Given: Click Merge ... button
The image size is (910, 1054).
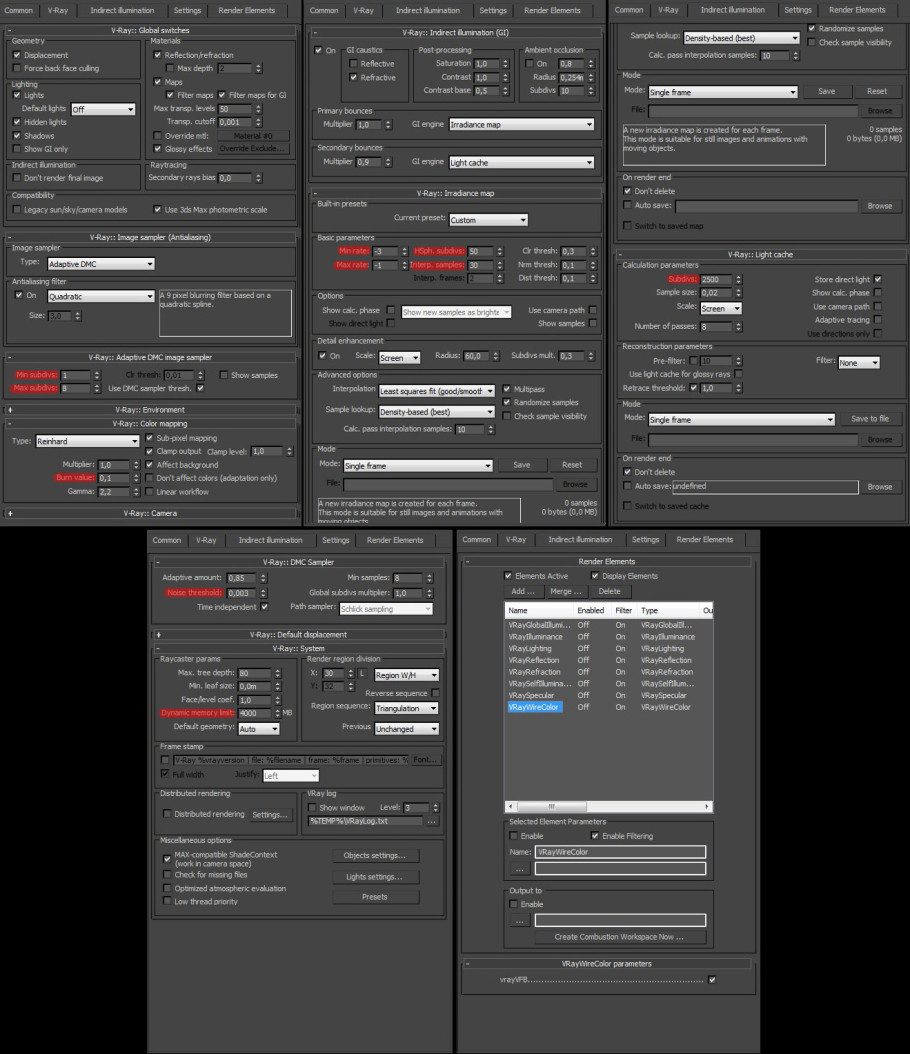Looking at the screenshot, I should tap(565, 591).
